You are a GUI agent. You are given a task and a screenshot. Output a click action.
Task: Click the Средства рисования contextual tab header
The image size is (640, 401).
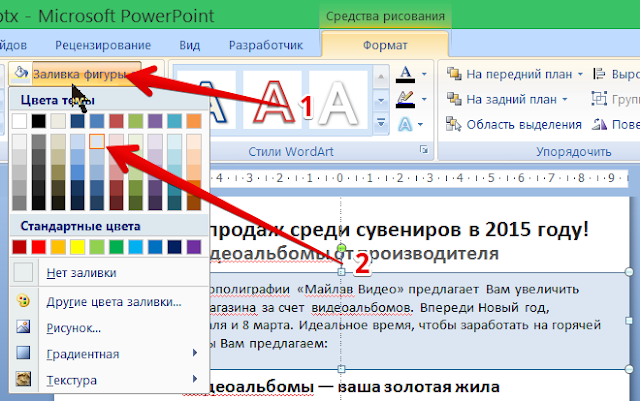(x=385, y=16)
